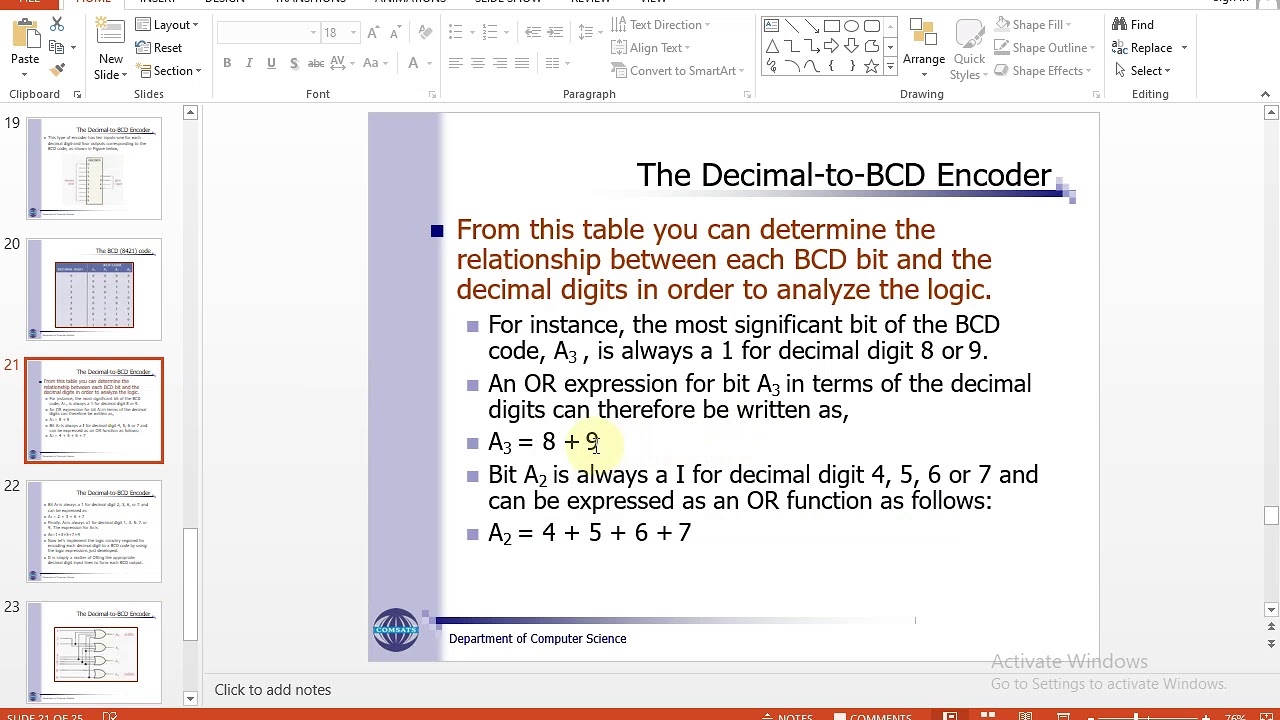Select the Right Arrow shape
This screenshot has width=1280, height=720.
[x=831, y=46]
